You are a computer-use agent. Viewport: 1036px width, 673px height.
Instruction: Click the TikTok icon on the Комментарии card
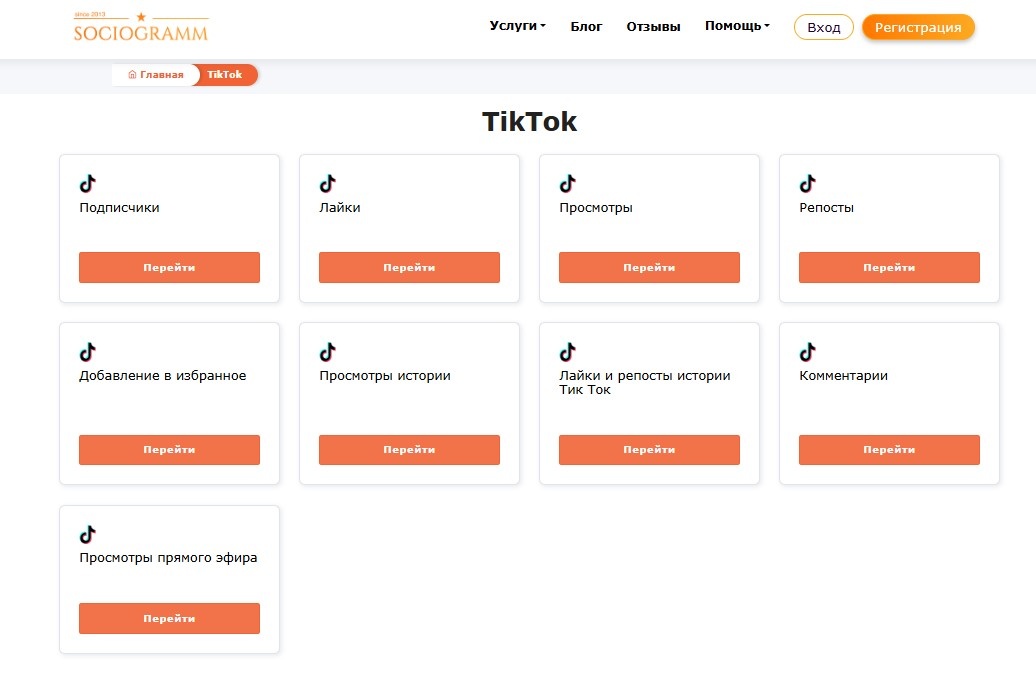pyautogui.click(x=807, y=352)
